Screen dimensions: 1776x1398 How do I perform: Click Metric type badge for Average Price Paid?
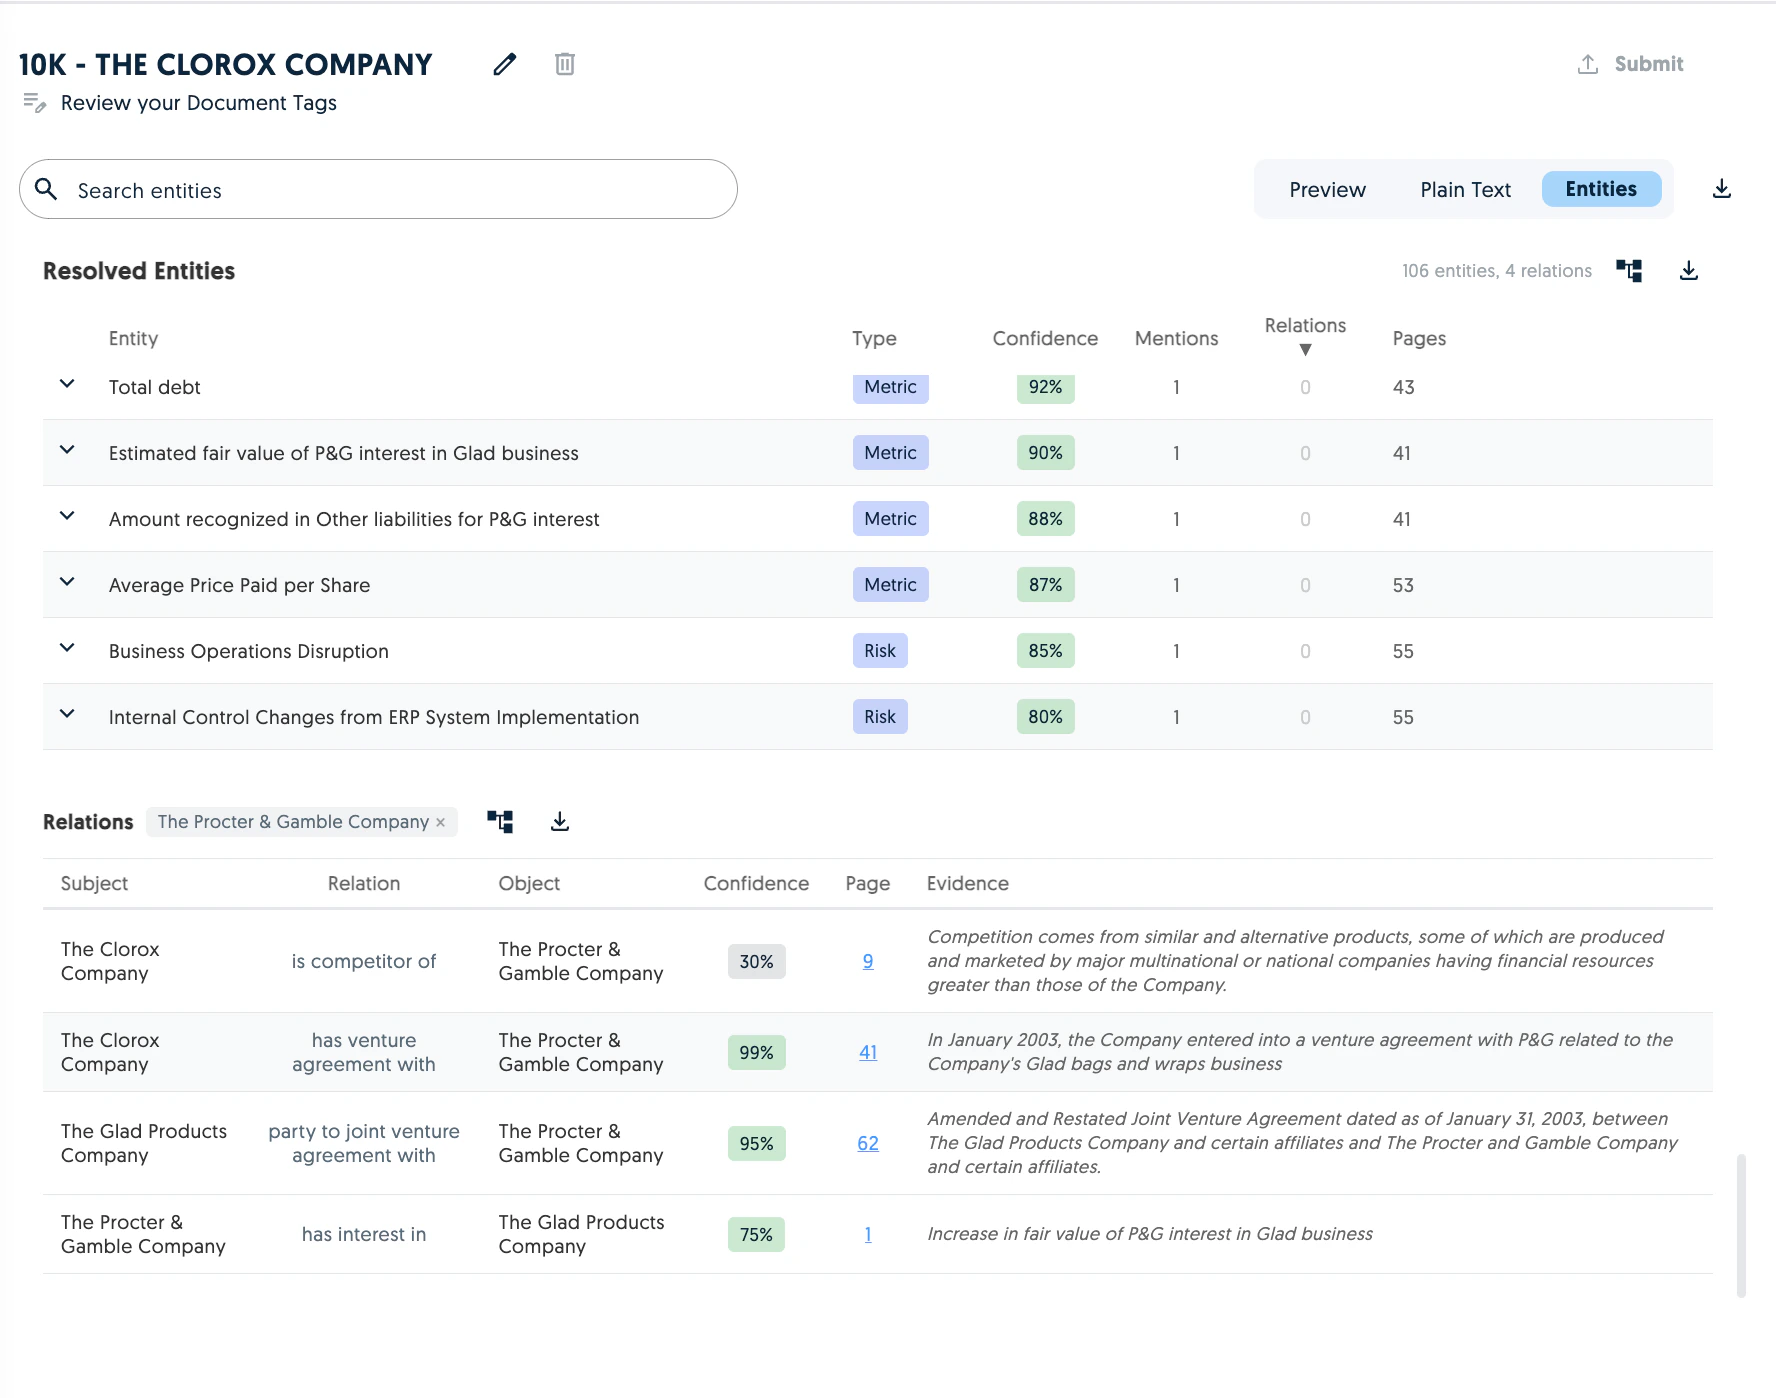coord(890,585)
